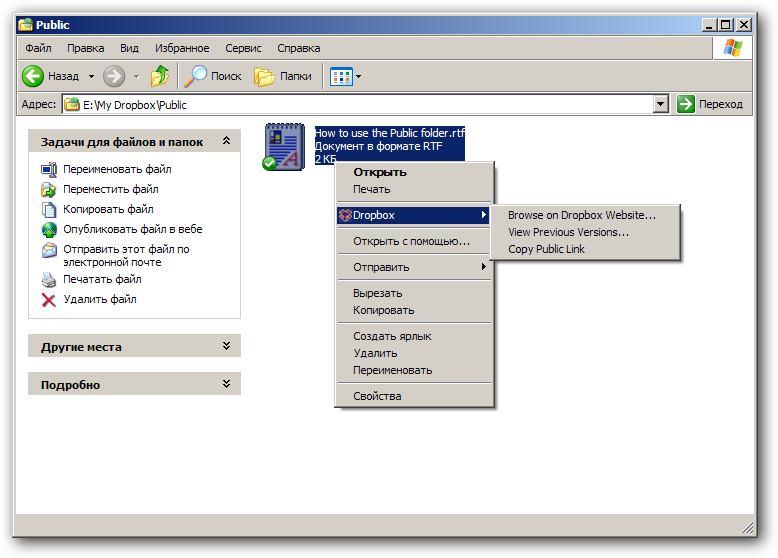Click the Rename file (Переименовать файл) icon
The width and height of the screenshot is (778, 558).
coord(49,170)
